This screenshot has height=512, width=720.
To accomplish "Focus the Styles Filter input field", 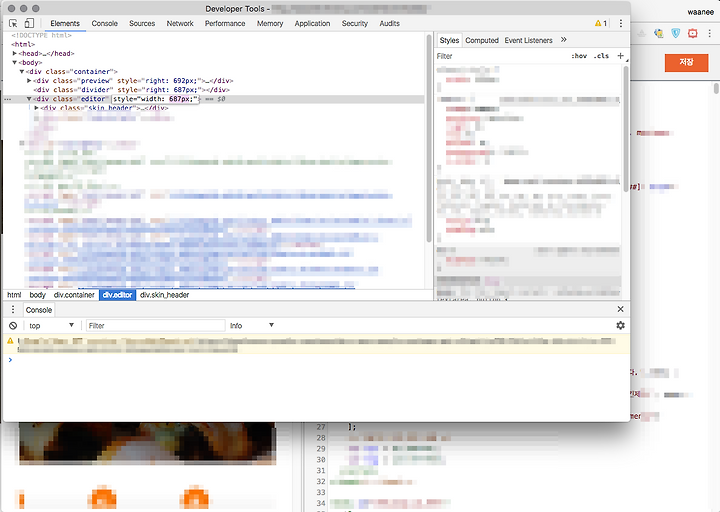I will tap(501, 56).
